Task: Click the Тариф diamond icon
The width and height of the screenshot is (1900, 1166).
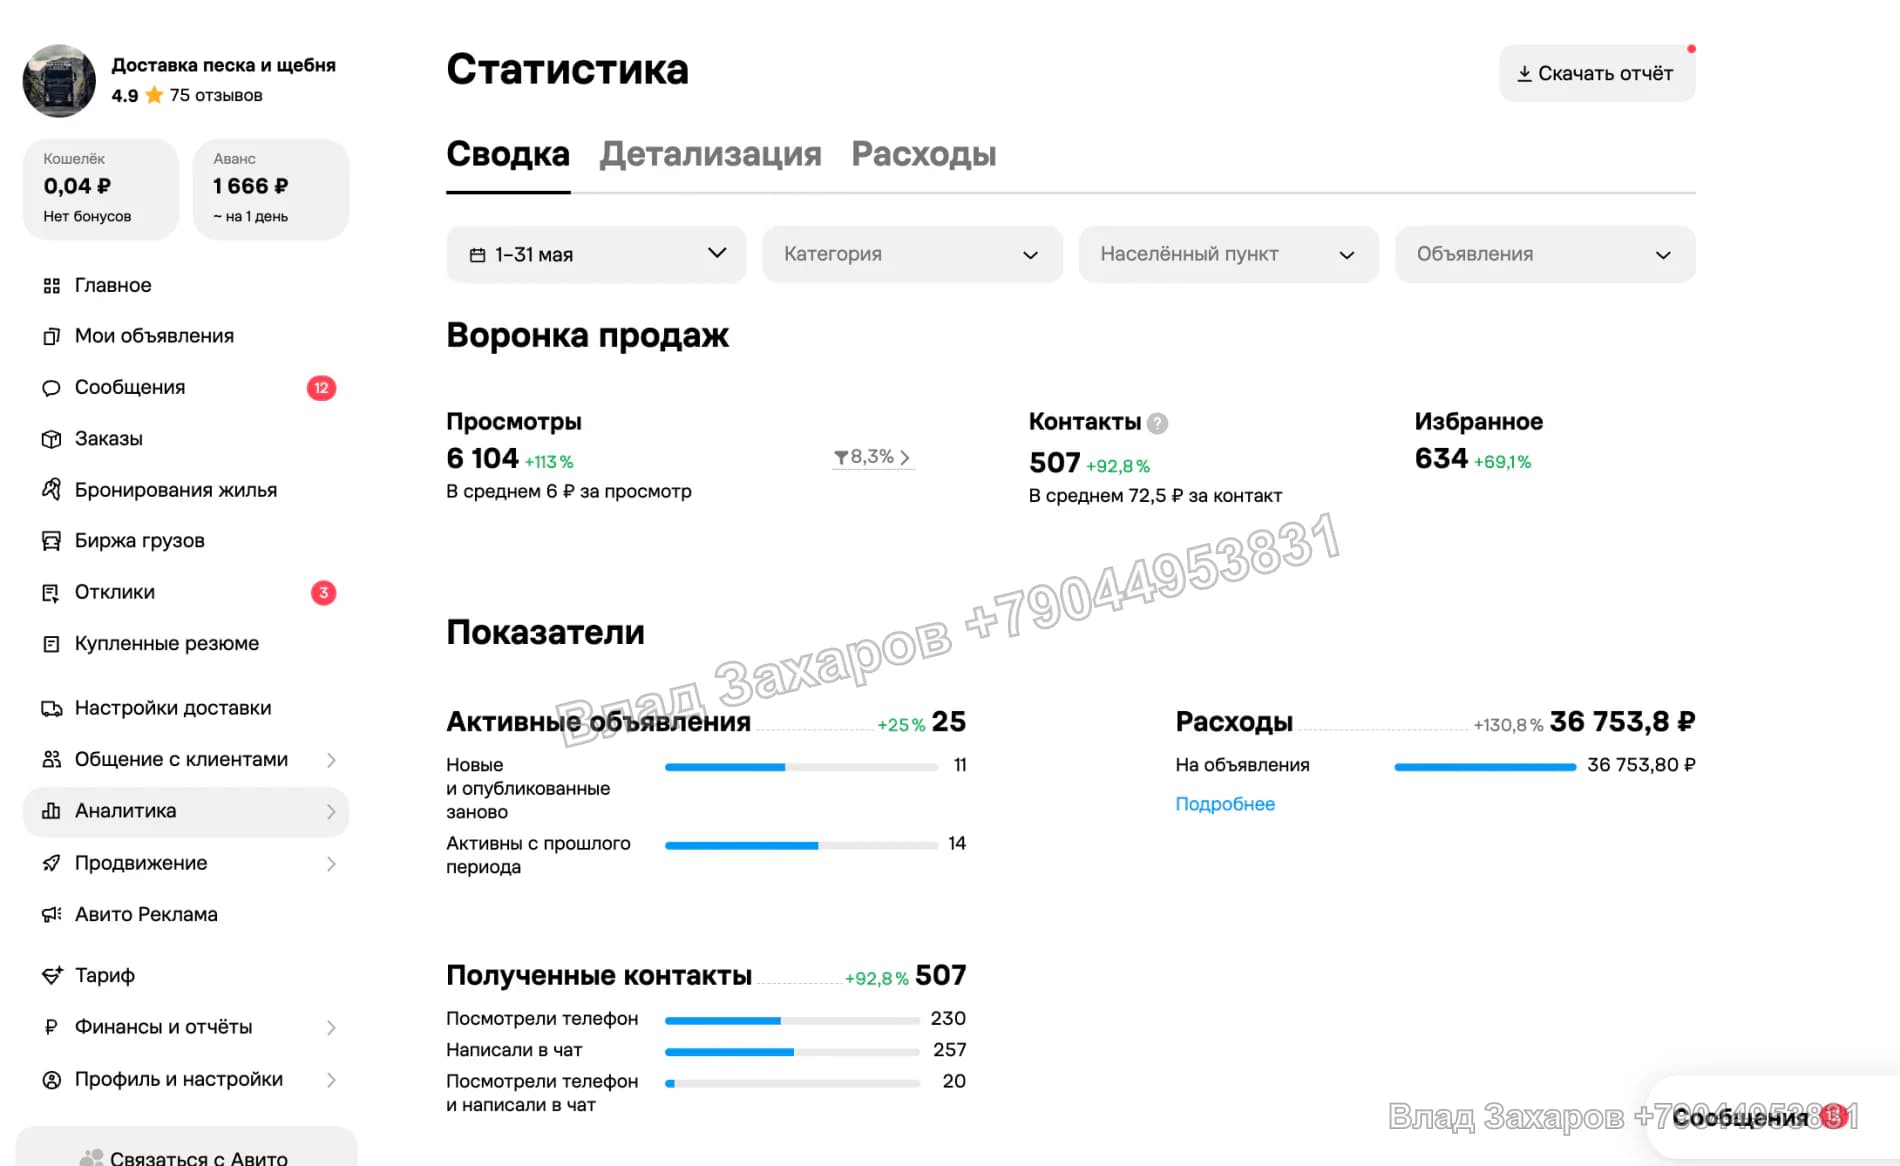Action: [52, 976]
